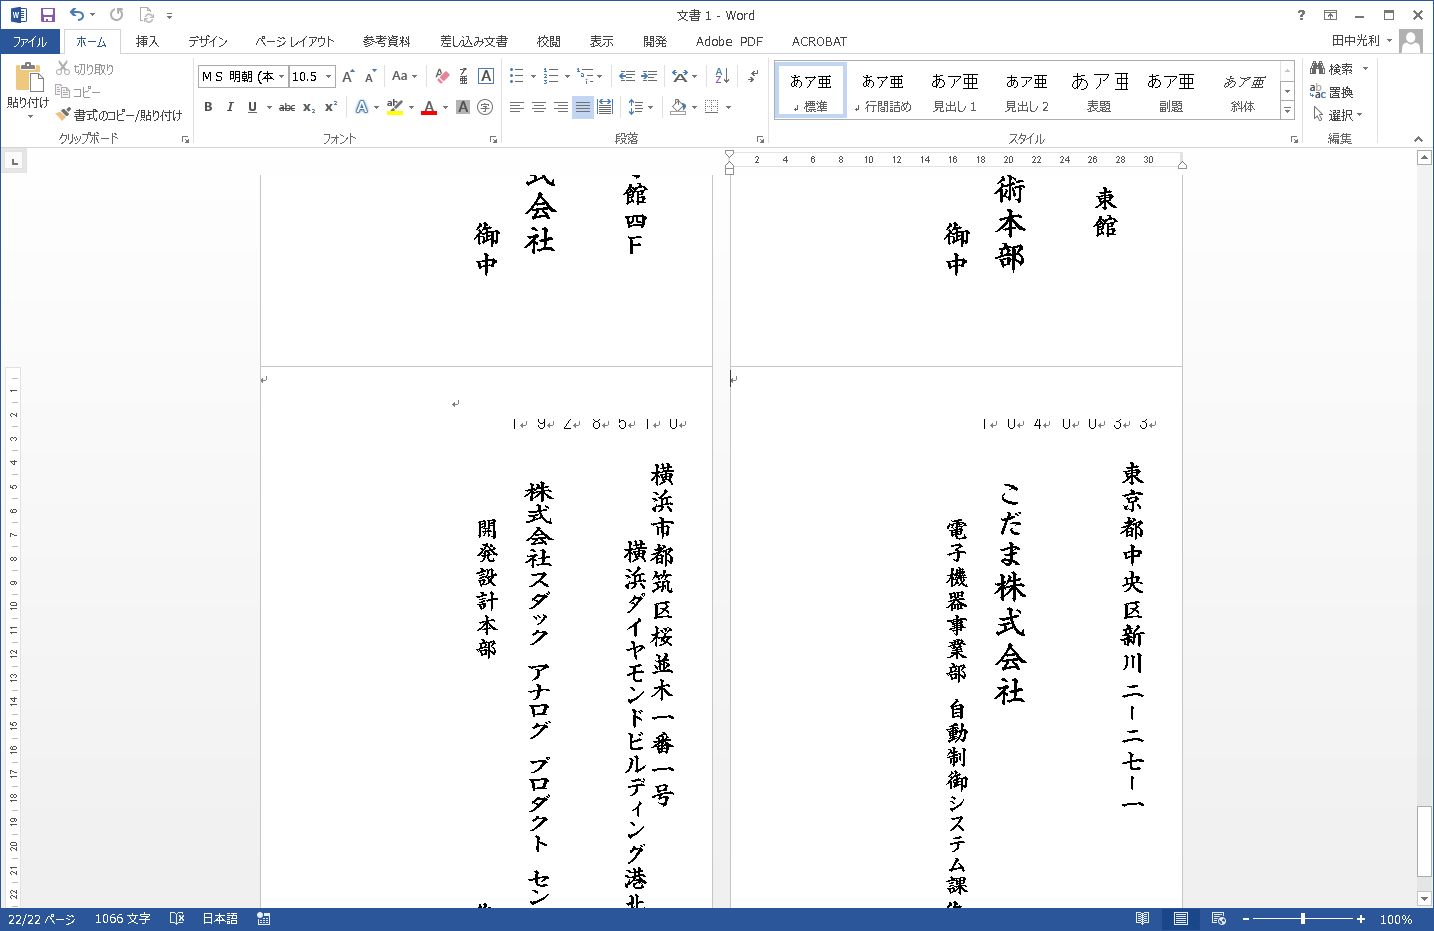
Task: Click the character border icon
Action: pos(486,76)
